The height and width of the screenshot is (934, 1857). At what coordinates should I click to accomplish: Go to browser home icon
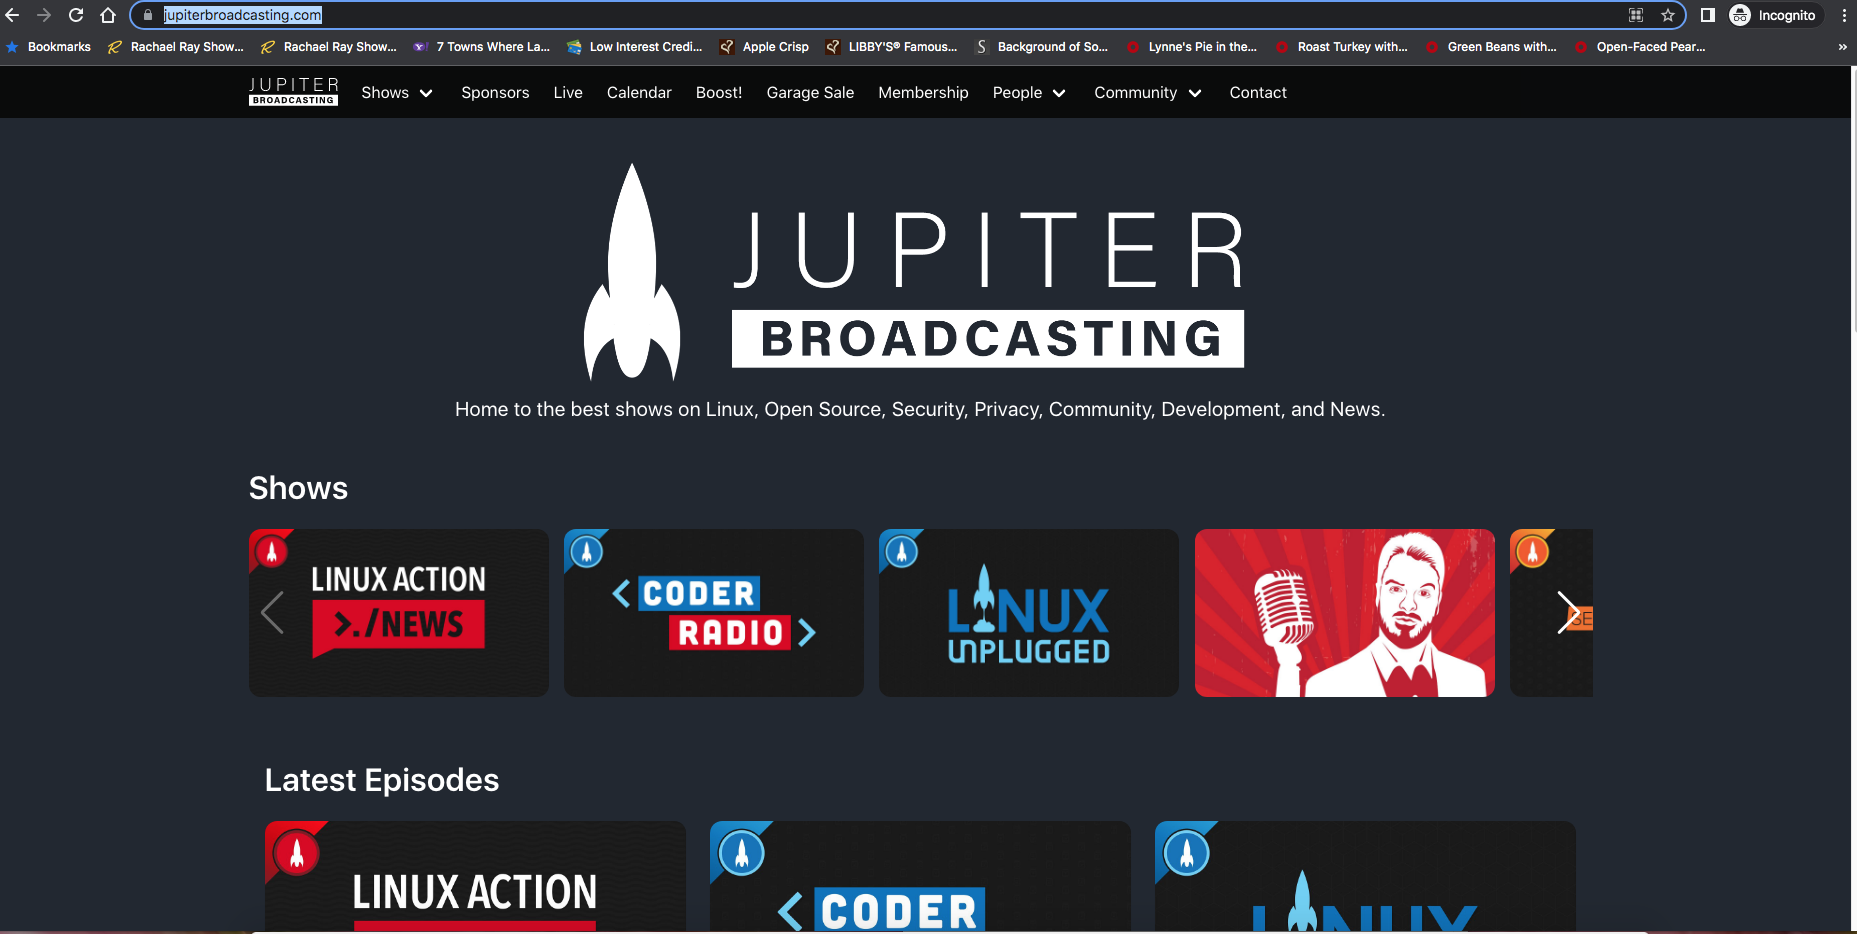(x=108, y=15)
